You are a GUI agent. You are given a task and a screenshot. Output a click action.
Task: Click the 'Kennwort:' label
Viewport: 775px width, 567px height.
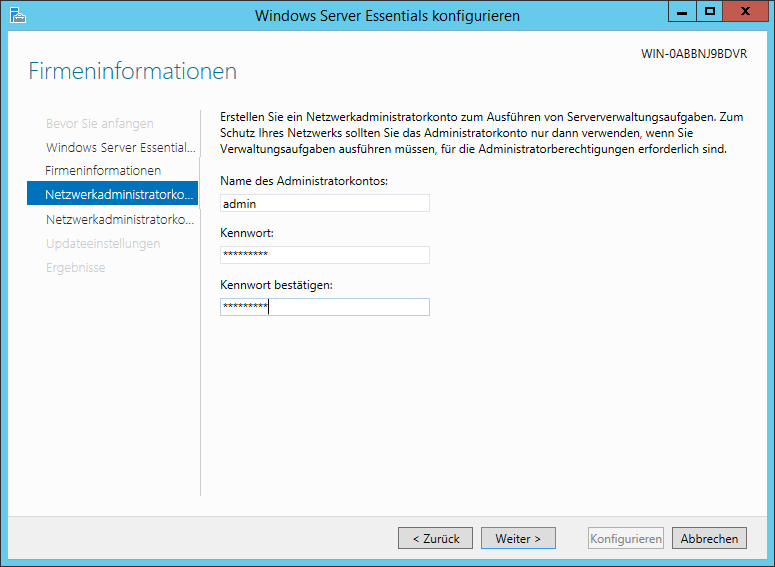247,233
